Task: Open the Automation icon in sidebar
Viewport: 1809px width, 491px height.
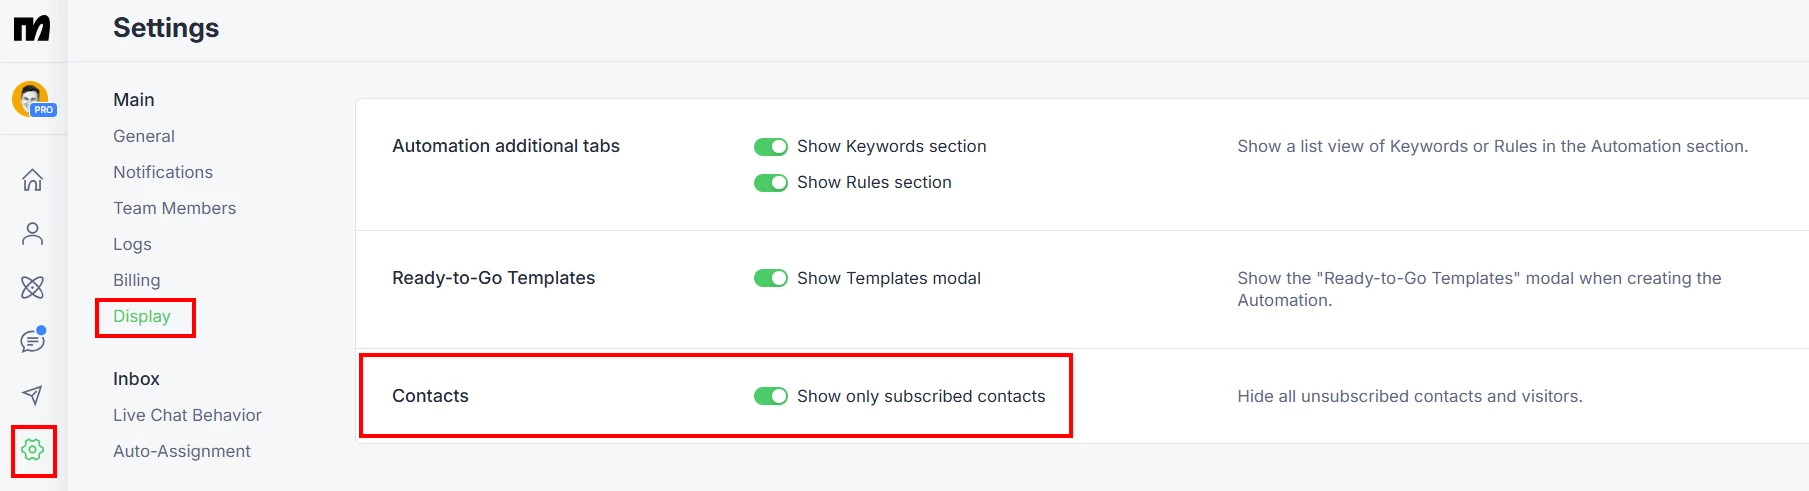Action: coord(33,288)
